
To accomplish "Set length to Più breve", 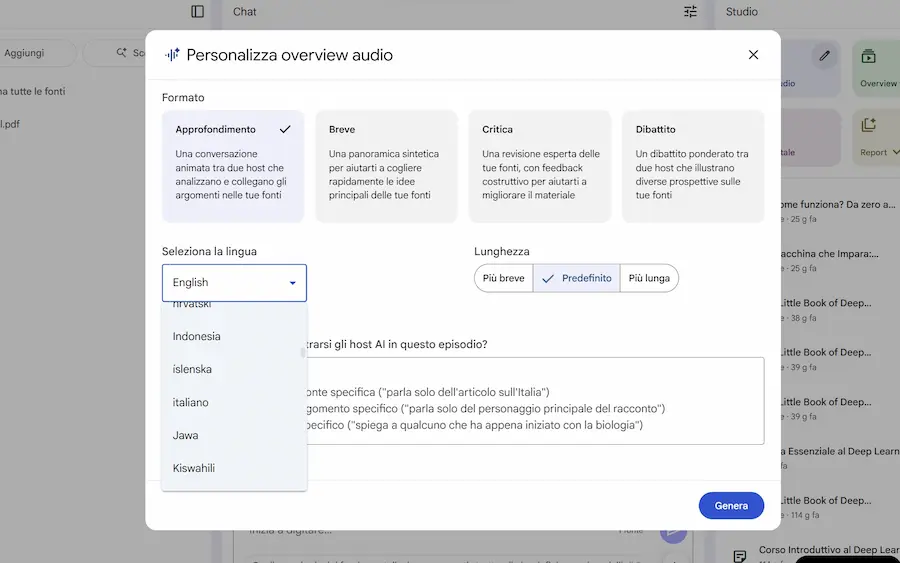I will pos(503,278).
